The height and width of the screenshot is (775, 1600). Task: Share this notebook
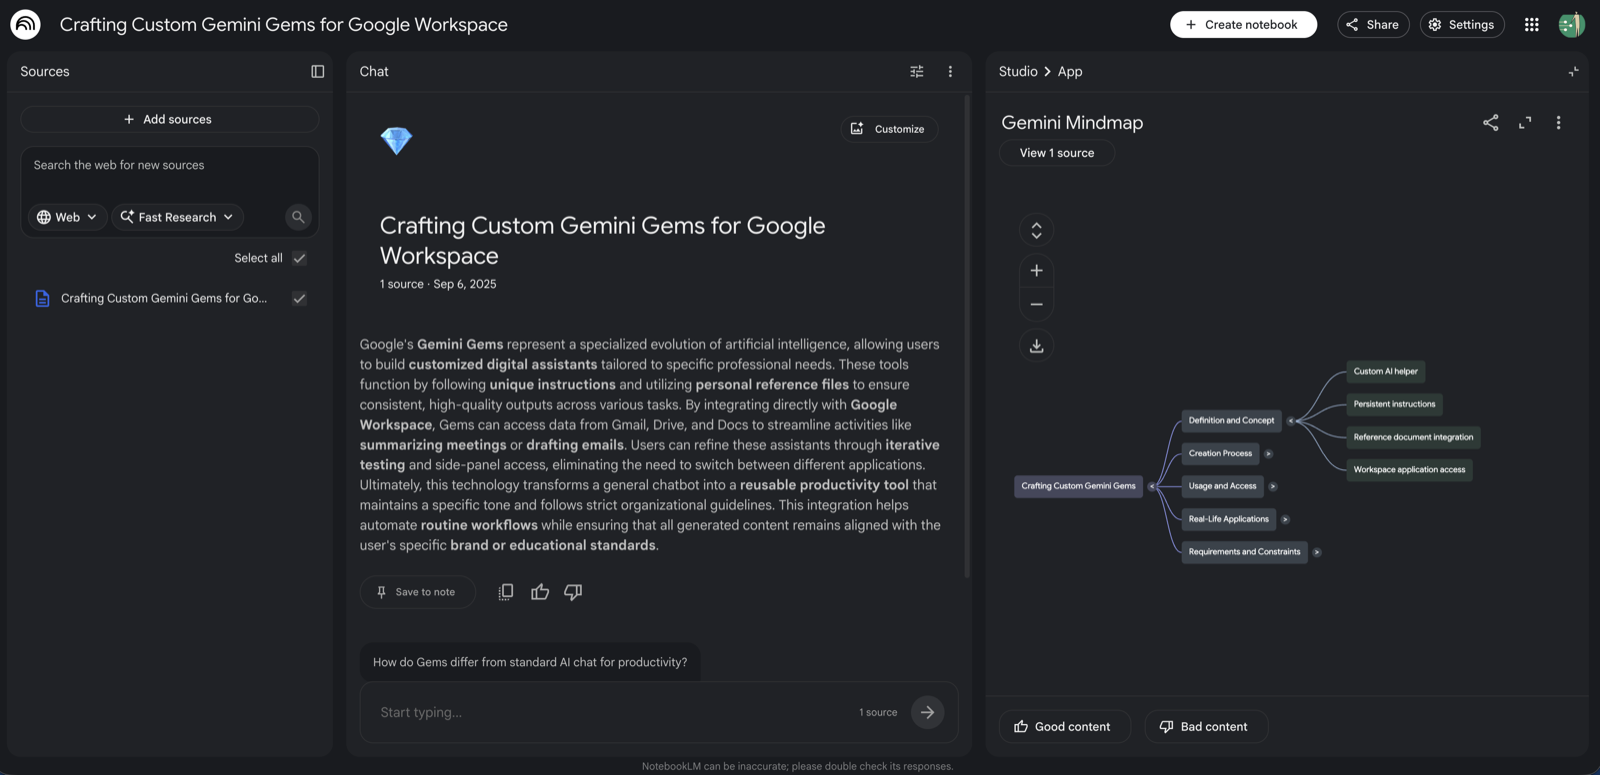pyautogui.click(x=1373, y=24)
